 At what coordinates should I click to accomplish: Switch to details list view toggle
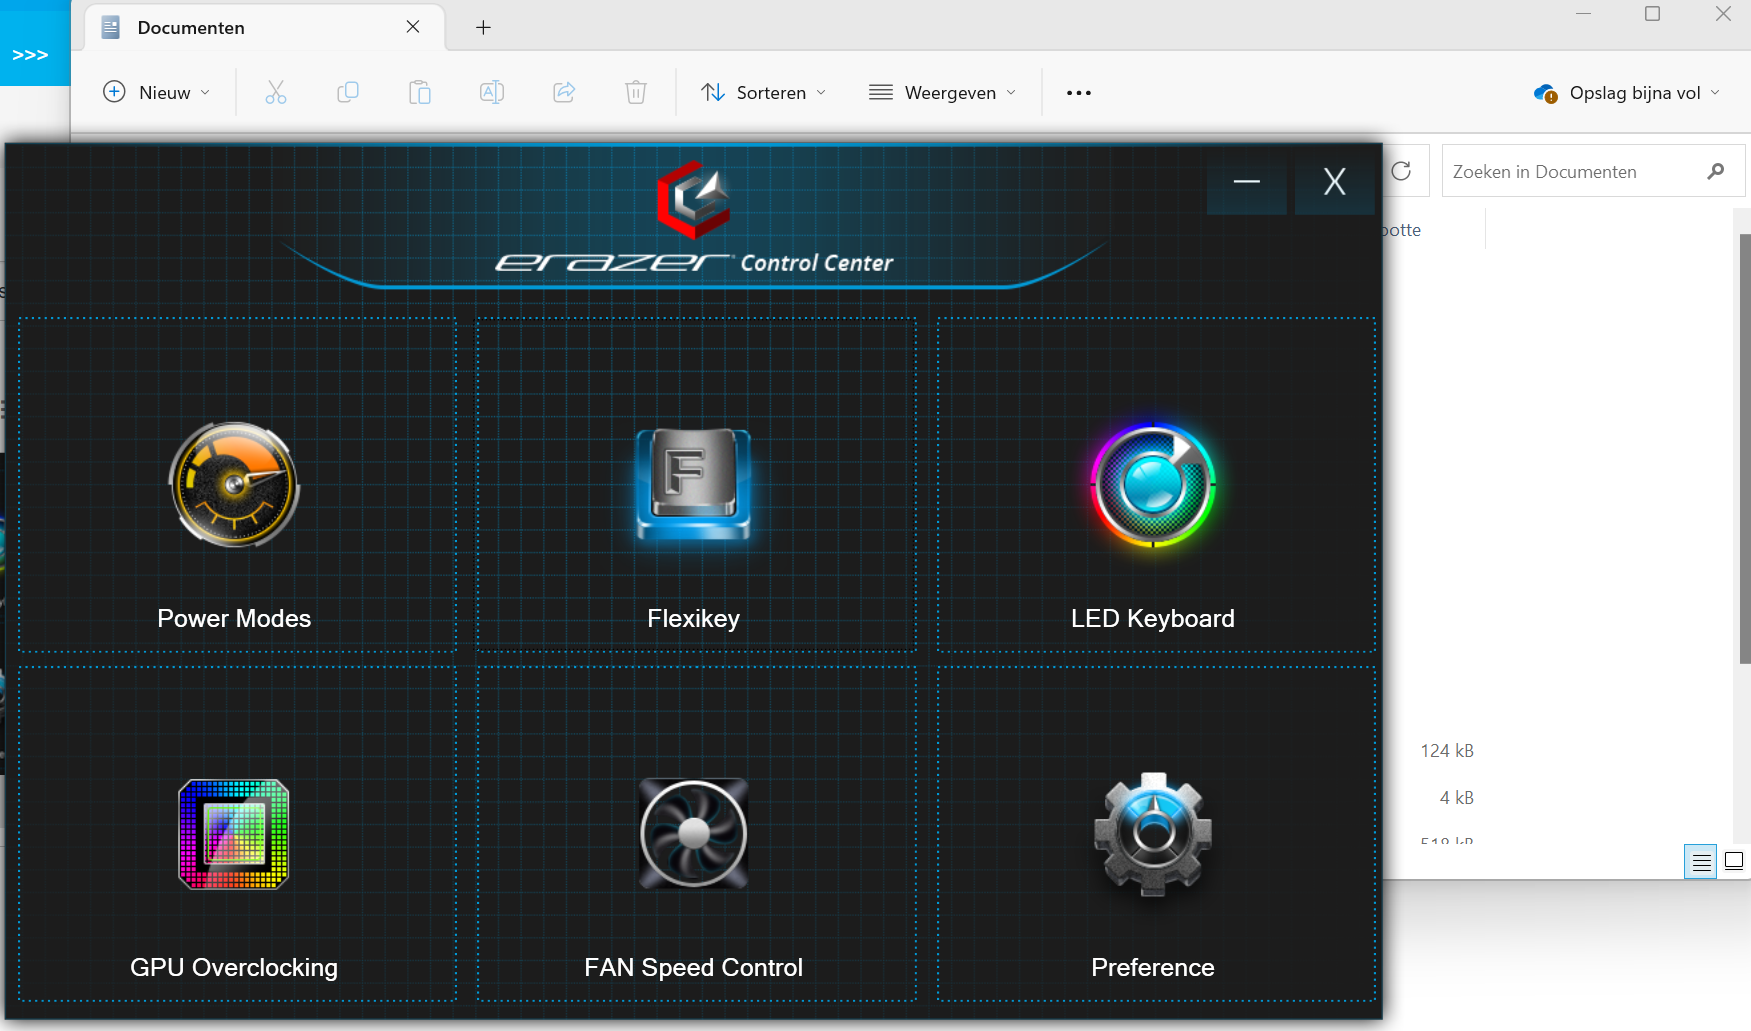click(x=1701, y=861)
